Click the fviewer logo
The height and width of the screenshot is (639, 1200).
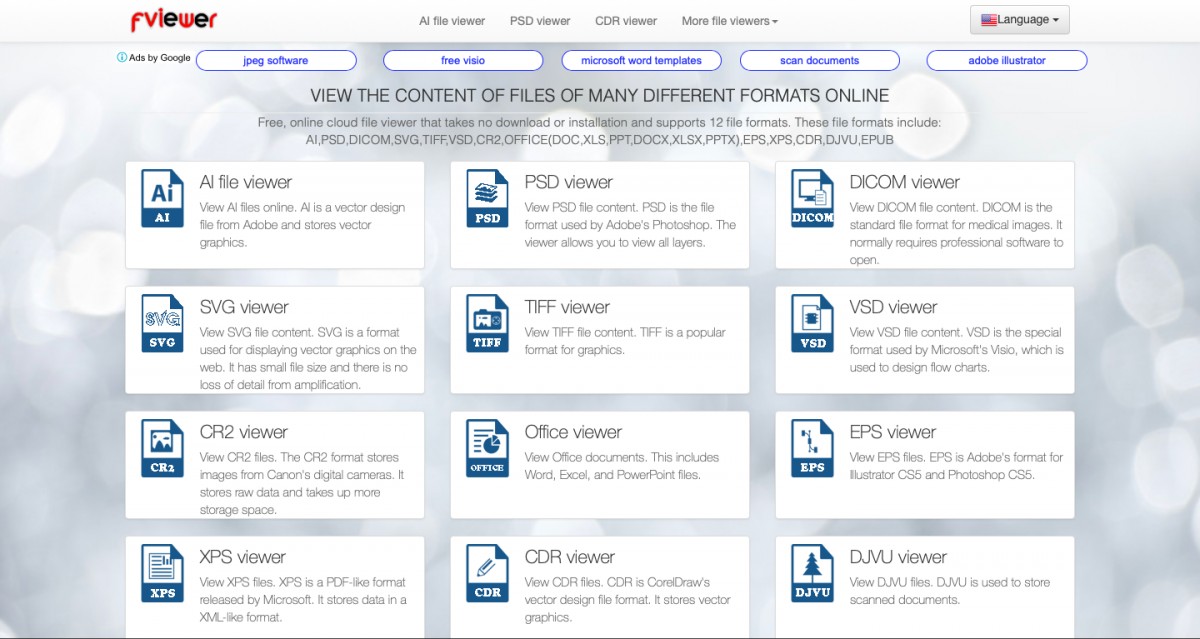point(173,19)
